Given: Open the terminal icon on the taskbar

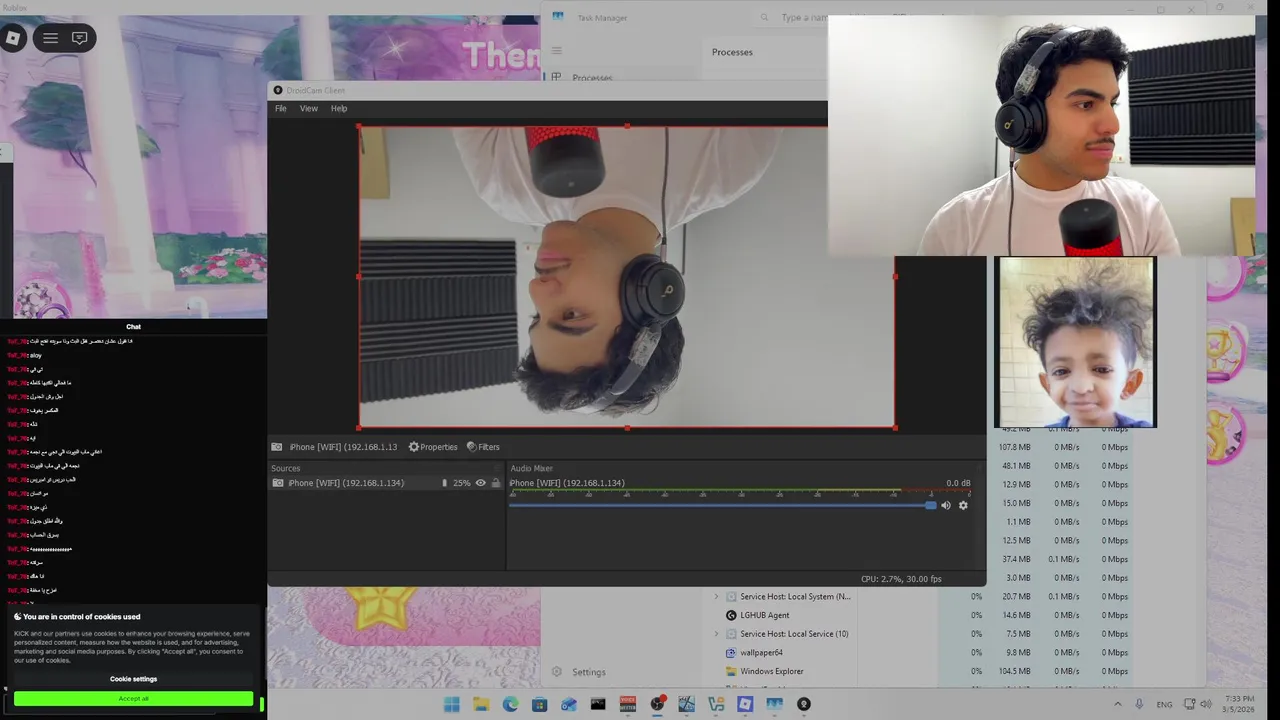Looking at the screenshot, I should (x=598, y=704).
